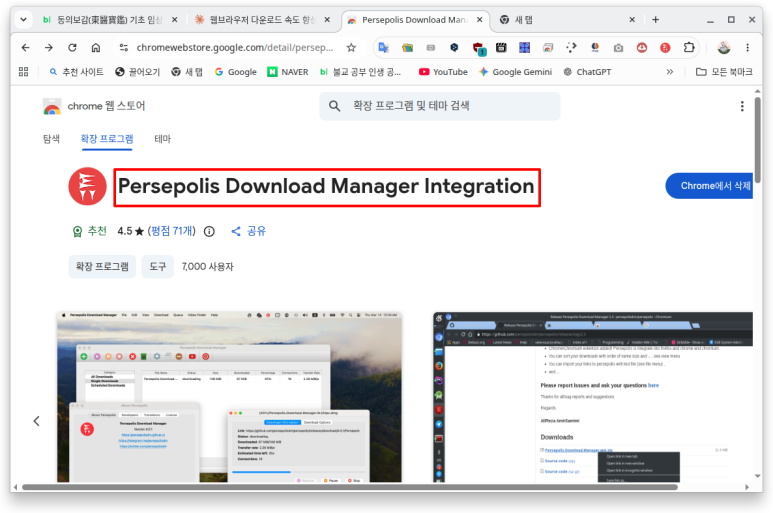Open the 추천 사이트 bookmark
The height and width of the screenshot is (513, 773).
pos(76,72)
